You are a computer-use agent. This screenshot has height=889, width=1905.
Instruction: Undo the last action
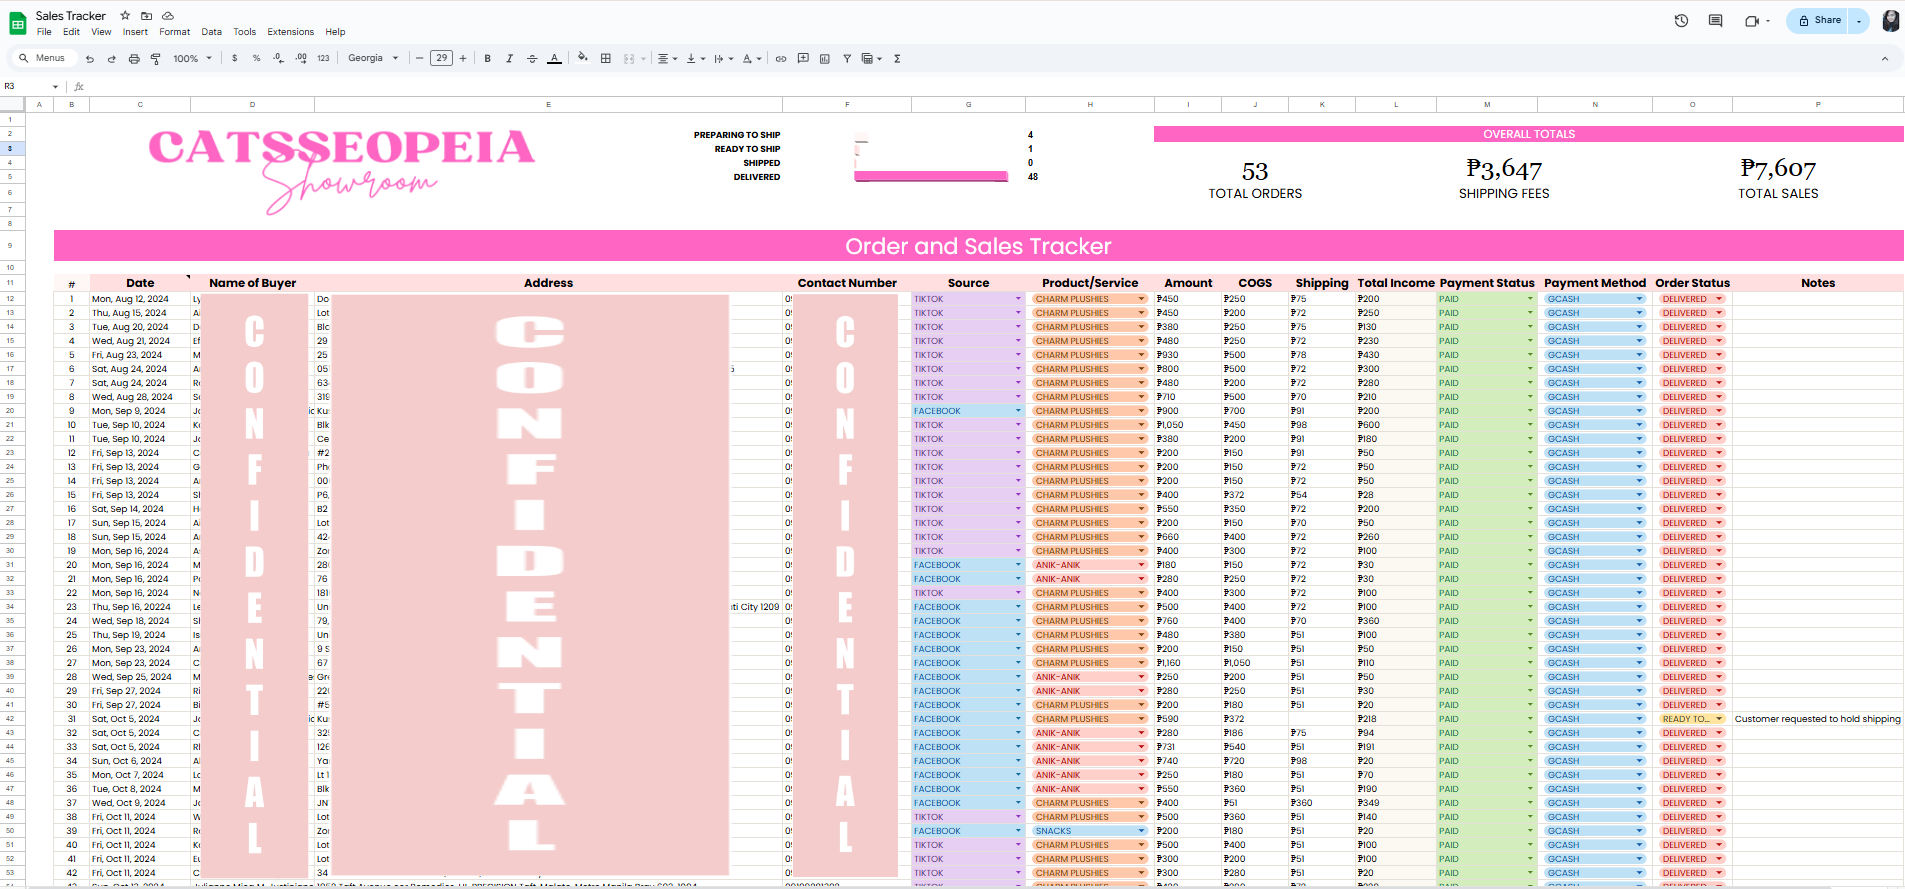[x=90, y=59]
